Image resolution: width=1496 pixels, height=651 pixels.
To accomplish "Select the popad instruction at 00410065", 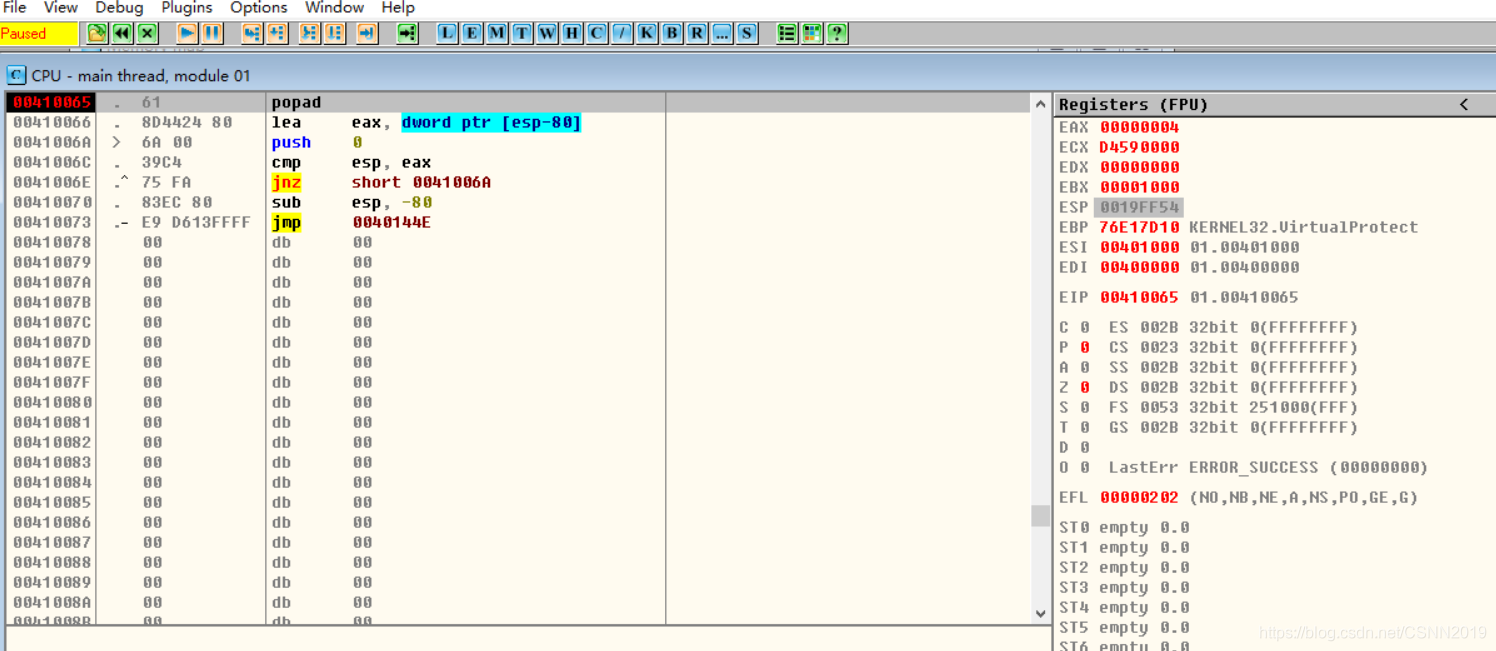I will pyautogui.click(x=519, y=102).
